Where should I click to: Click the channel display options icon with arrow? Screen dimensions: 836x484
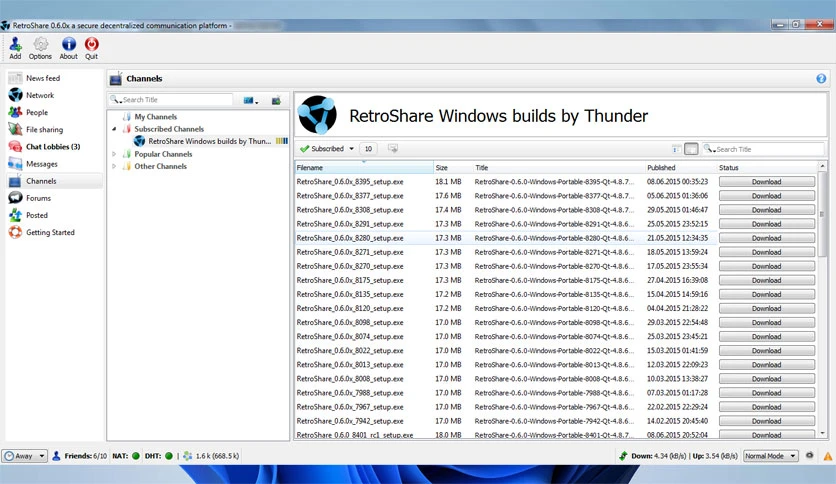click(251, 100)
